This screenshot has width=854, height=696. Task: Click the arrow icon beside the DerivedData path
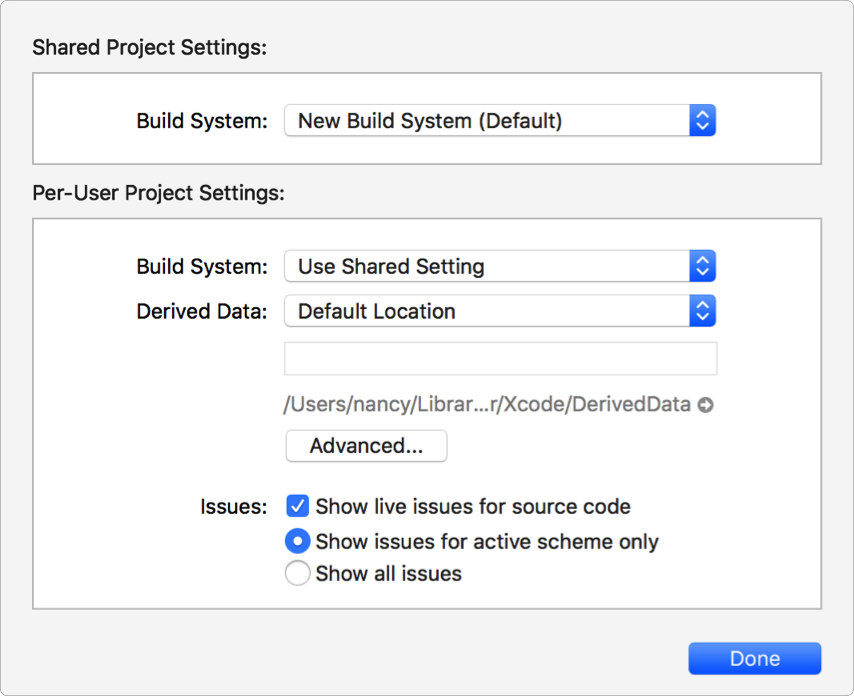705,405
